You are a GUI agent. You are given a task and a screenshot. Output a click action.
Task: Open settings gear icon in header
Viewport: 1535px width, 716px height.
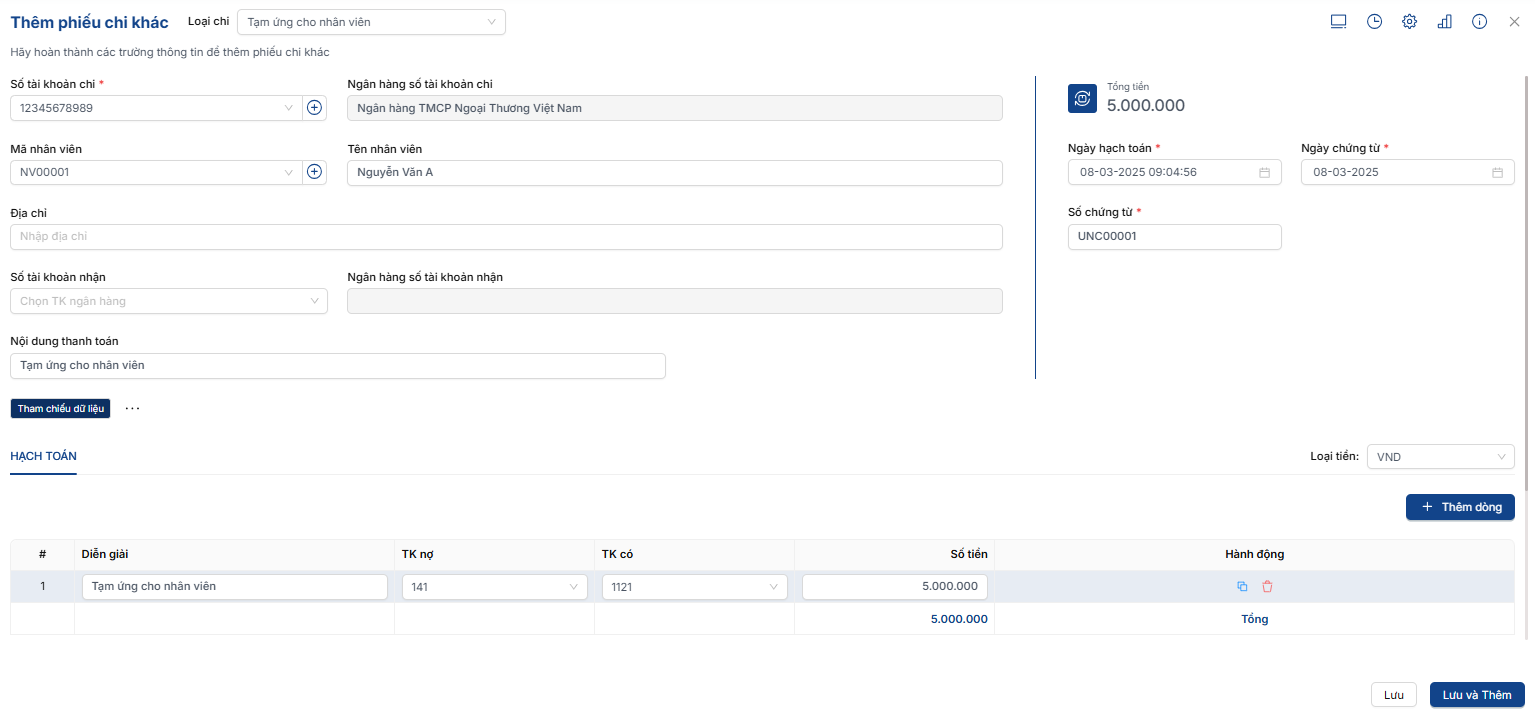1409,22
